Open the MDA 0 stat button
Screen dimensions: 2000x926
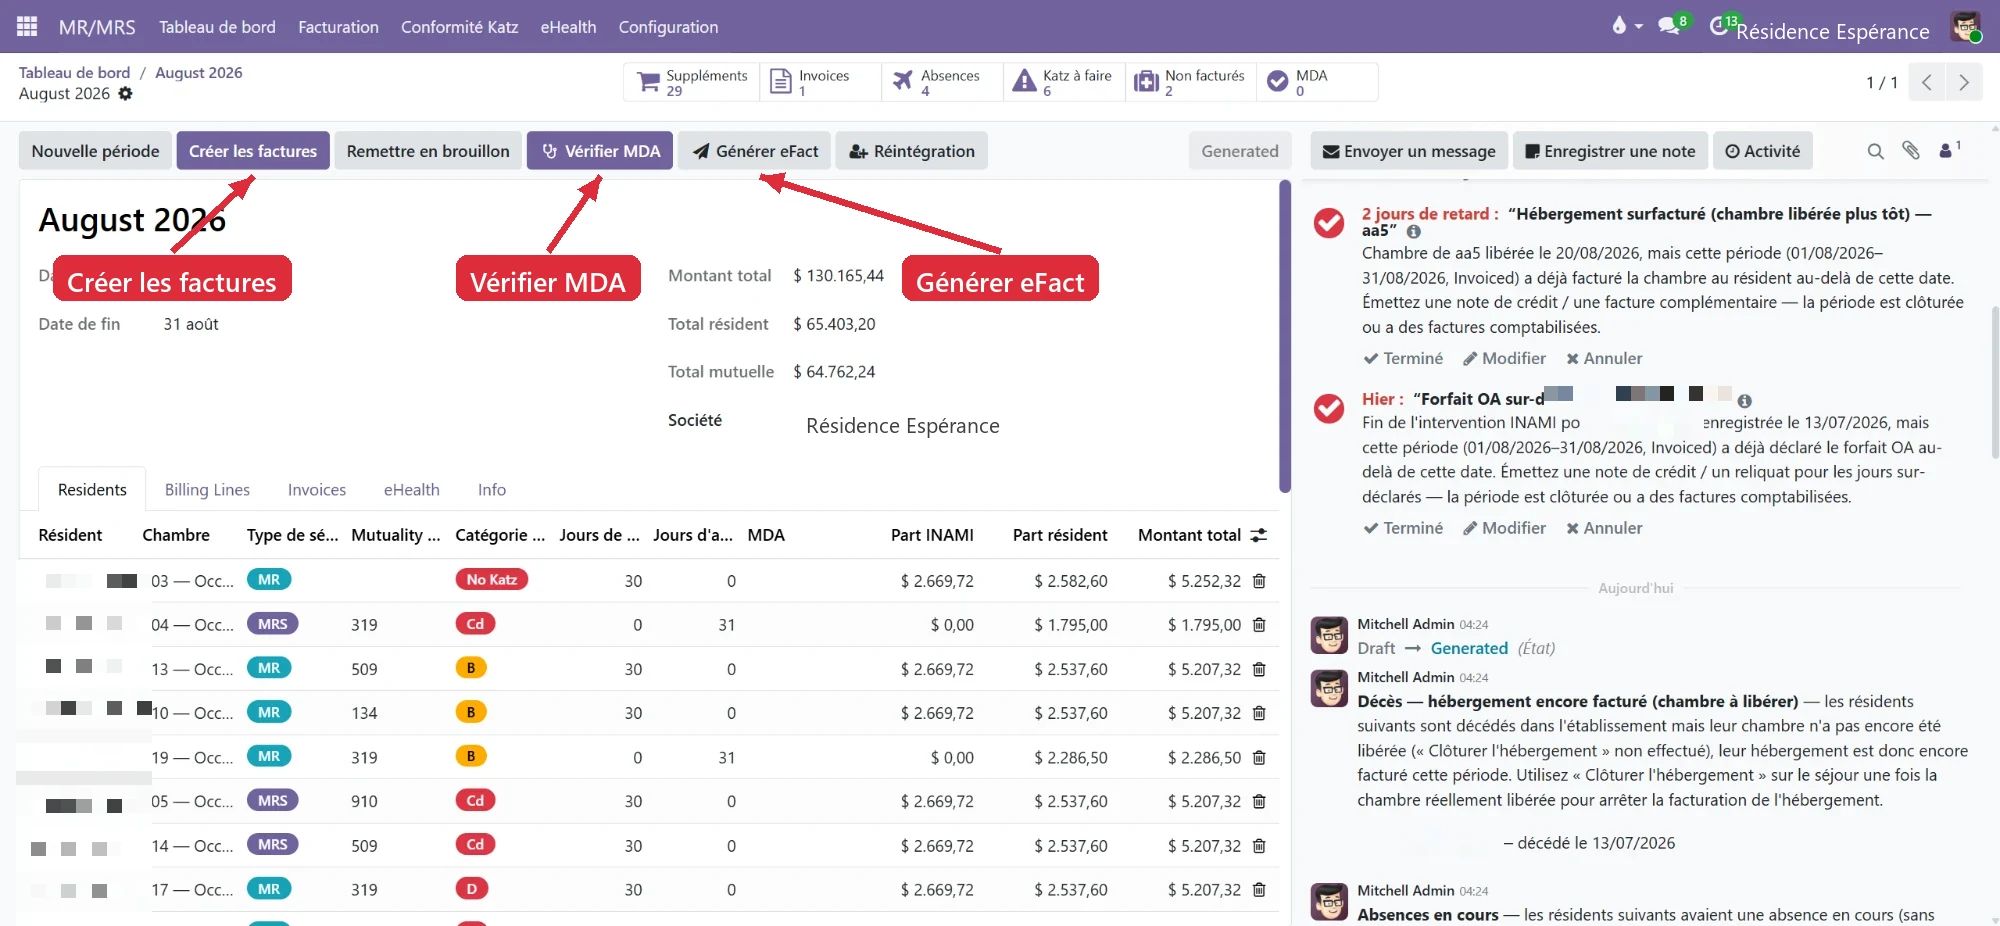coord(1316,82)
